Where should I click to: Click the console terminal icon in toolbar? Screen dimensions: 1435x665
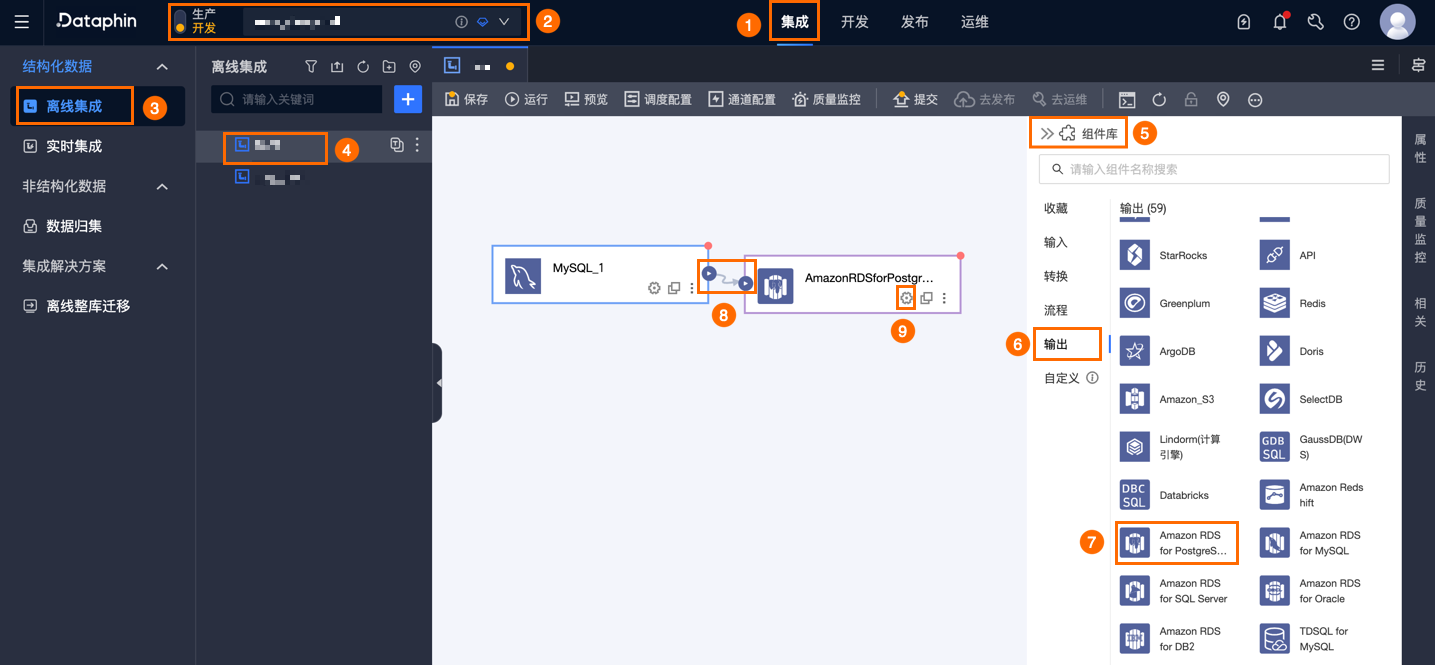tap(1127, 99)
